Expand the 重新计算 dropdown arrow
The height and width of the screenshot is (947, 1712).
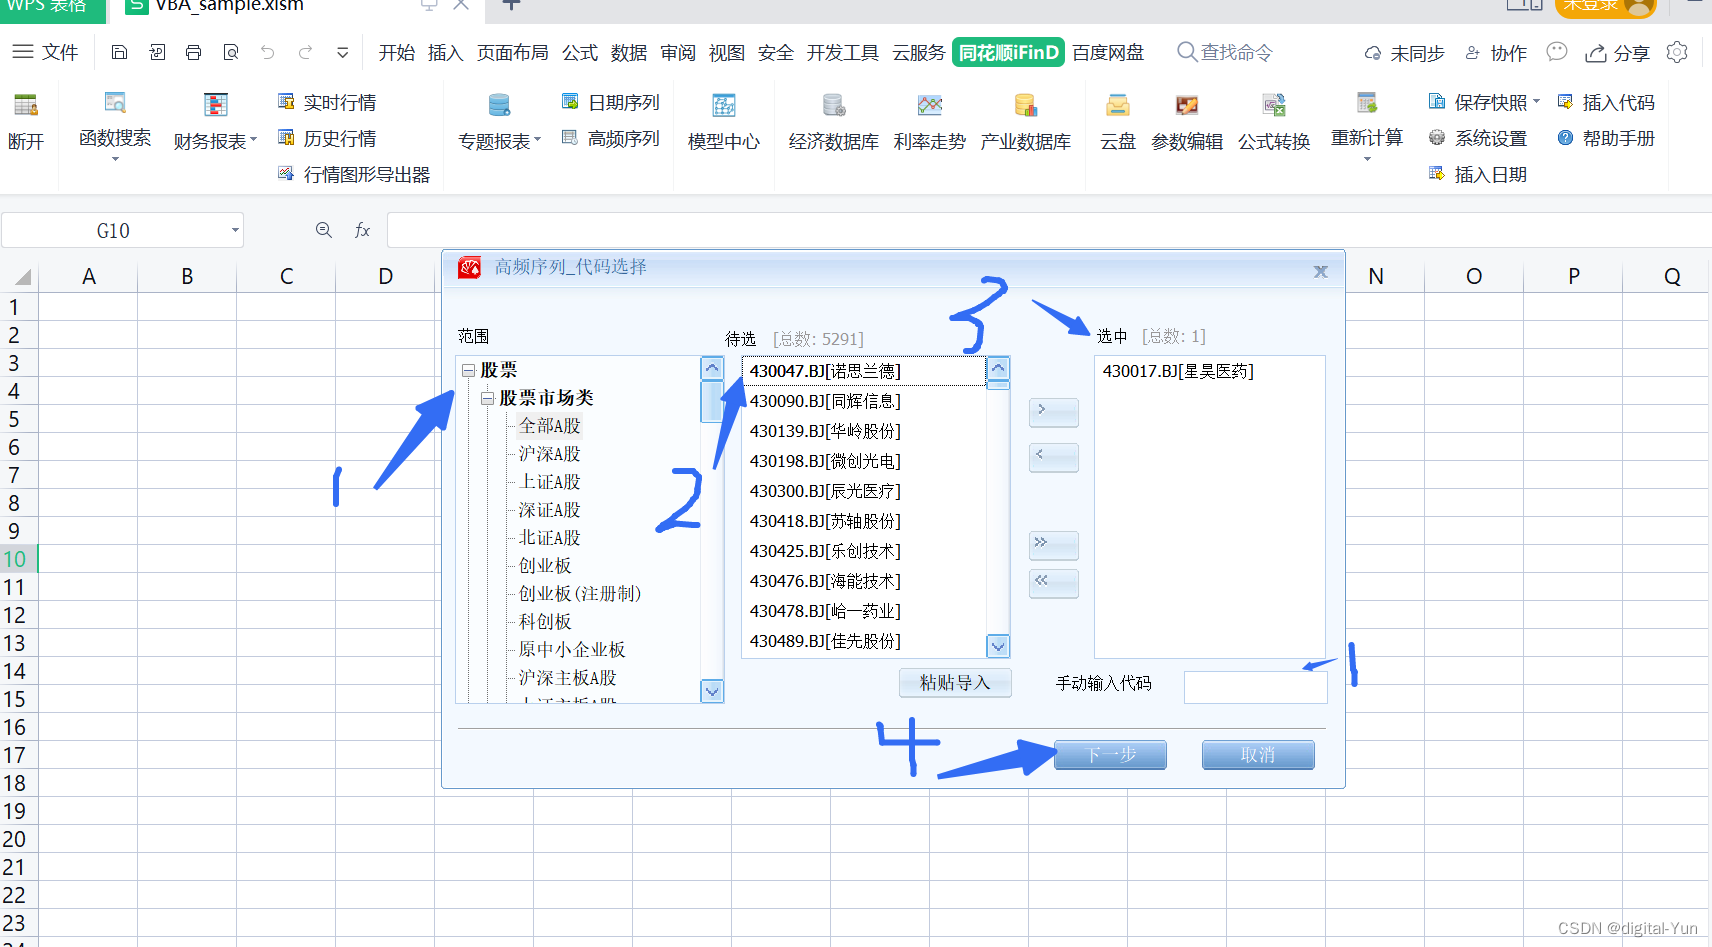[1367, 159]
